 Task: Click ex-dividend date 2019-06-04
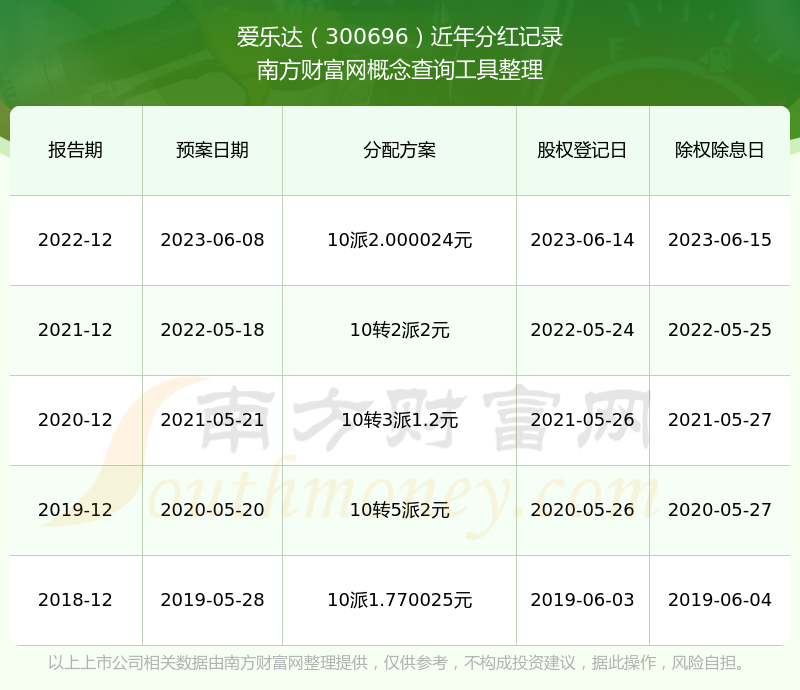pos(719,600)
